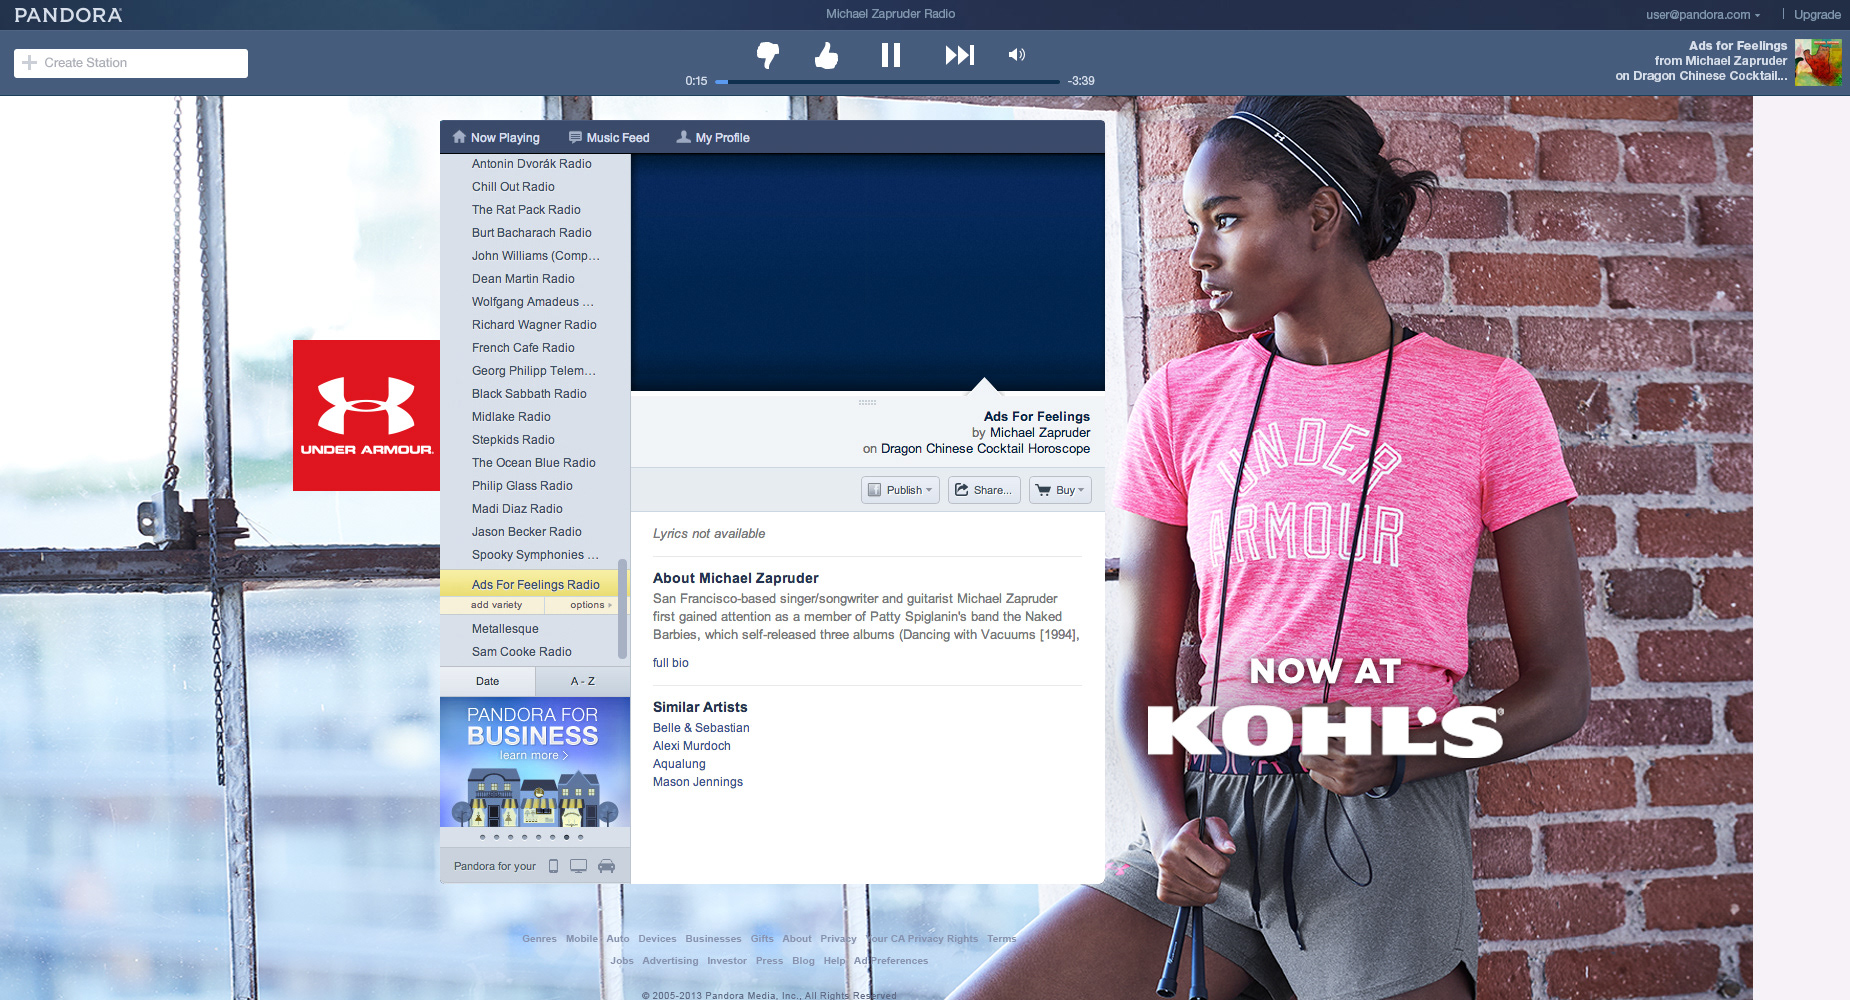1850x1000 pixels.
Task: Play The Rat Pack Radio station
Action: click(x=526, y=210)
